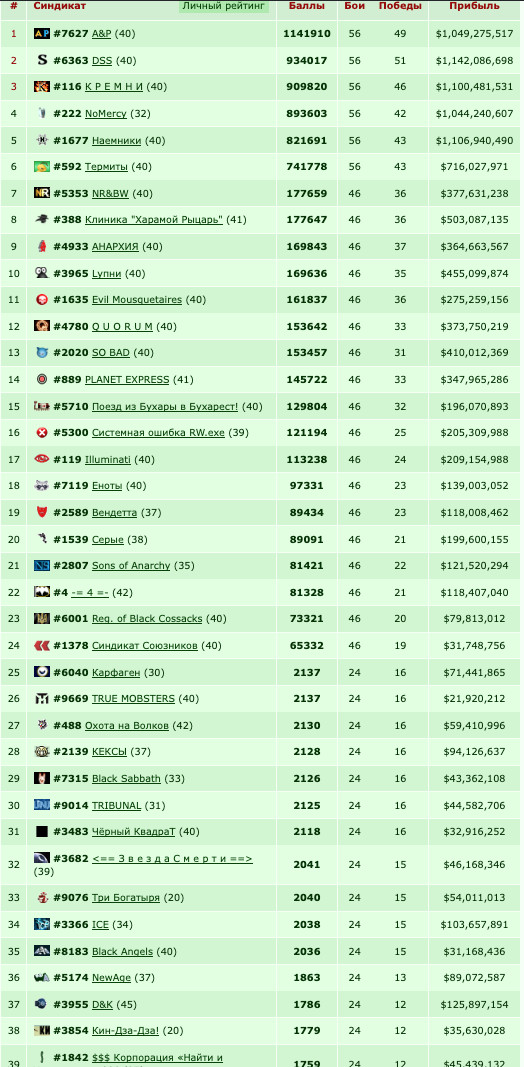Click the Вендетта red mask icon
The width and height of the screenshot is (524, 1067).
[42, 512]
